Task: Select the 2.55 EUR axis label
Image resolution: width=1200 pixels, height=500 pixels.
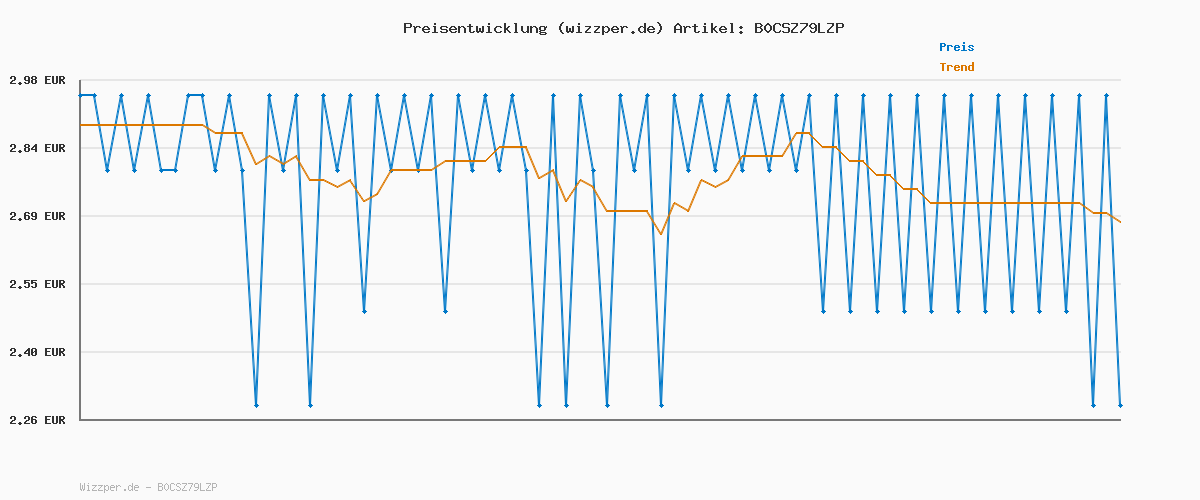Action: (37, 284)
